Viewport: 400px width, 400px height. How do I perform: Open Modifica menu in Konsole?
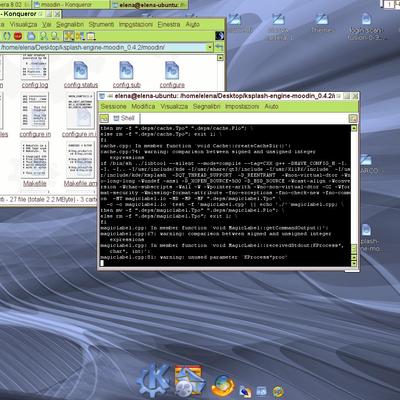[143, 107]
